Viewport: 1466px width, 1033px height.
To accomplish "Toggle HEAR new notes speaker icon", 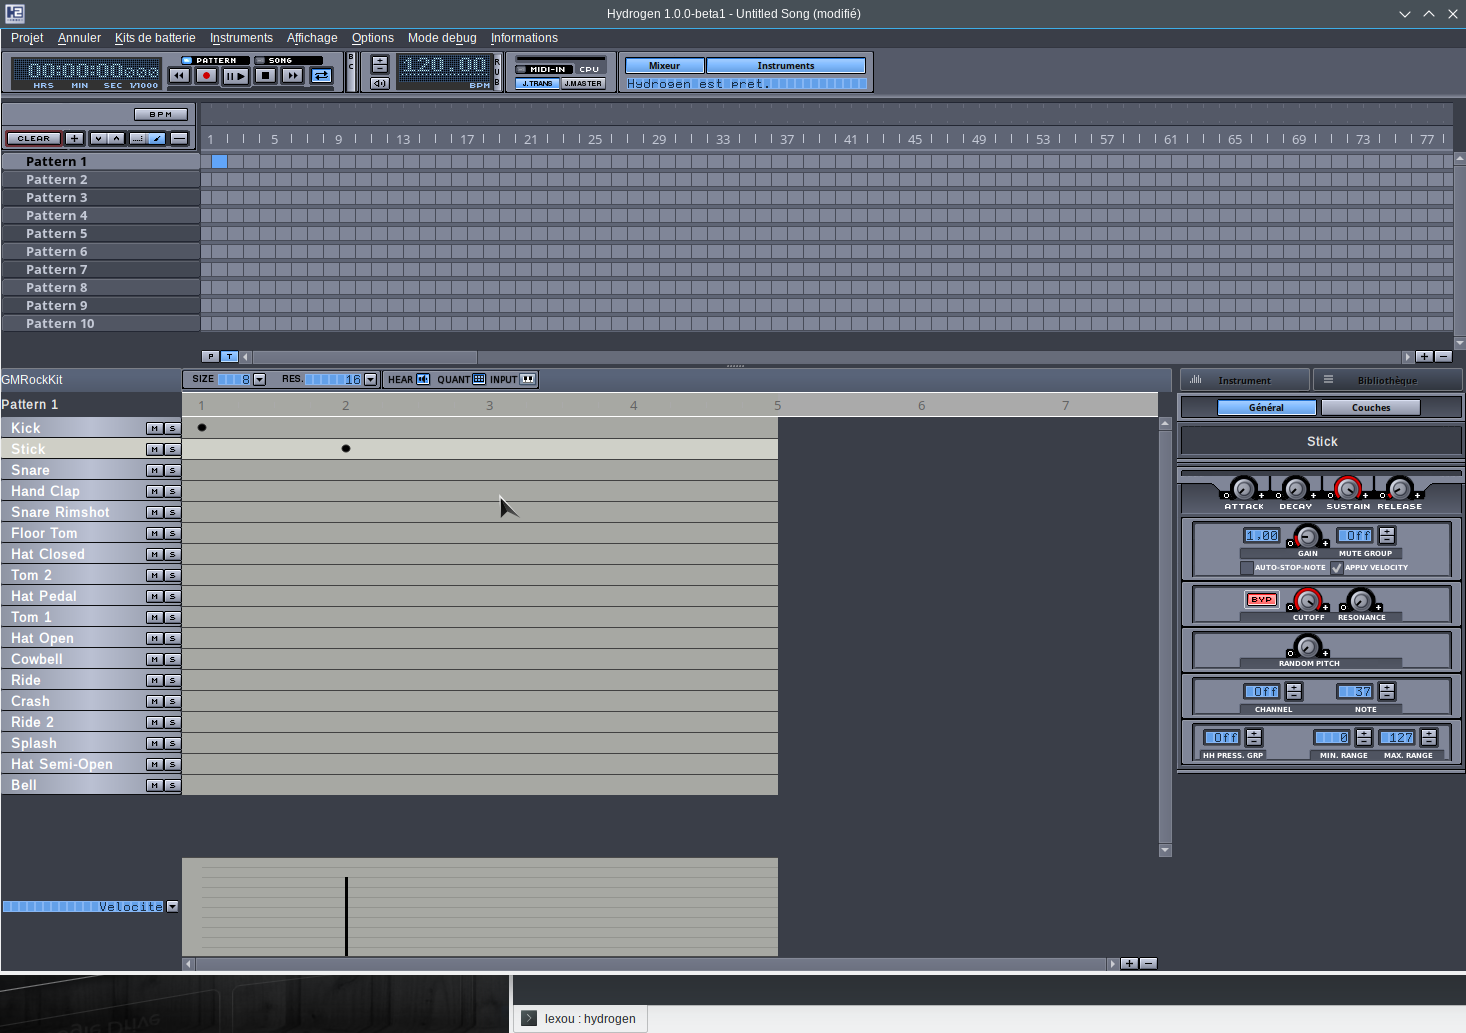I will point(423,380).
